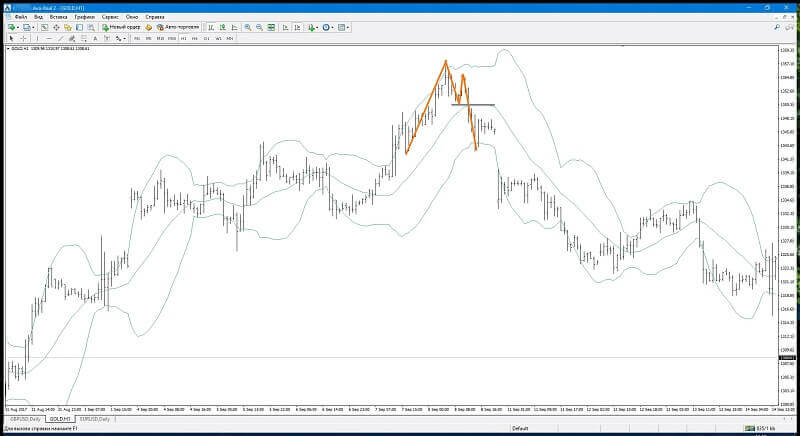Click the New Order button
Image resolution: width=800 pixels, height=436 pixels.
coord(121,27)
